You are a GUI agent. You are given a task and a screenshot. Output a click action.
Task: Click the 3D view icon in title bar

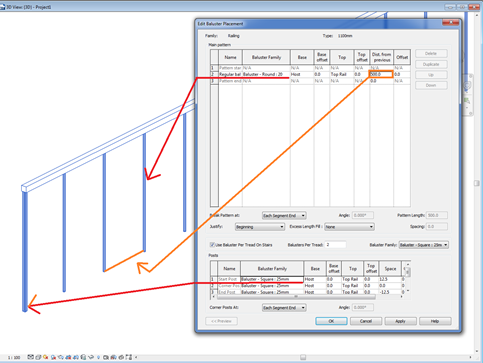coord(3,6)
